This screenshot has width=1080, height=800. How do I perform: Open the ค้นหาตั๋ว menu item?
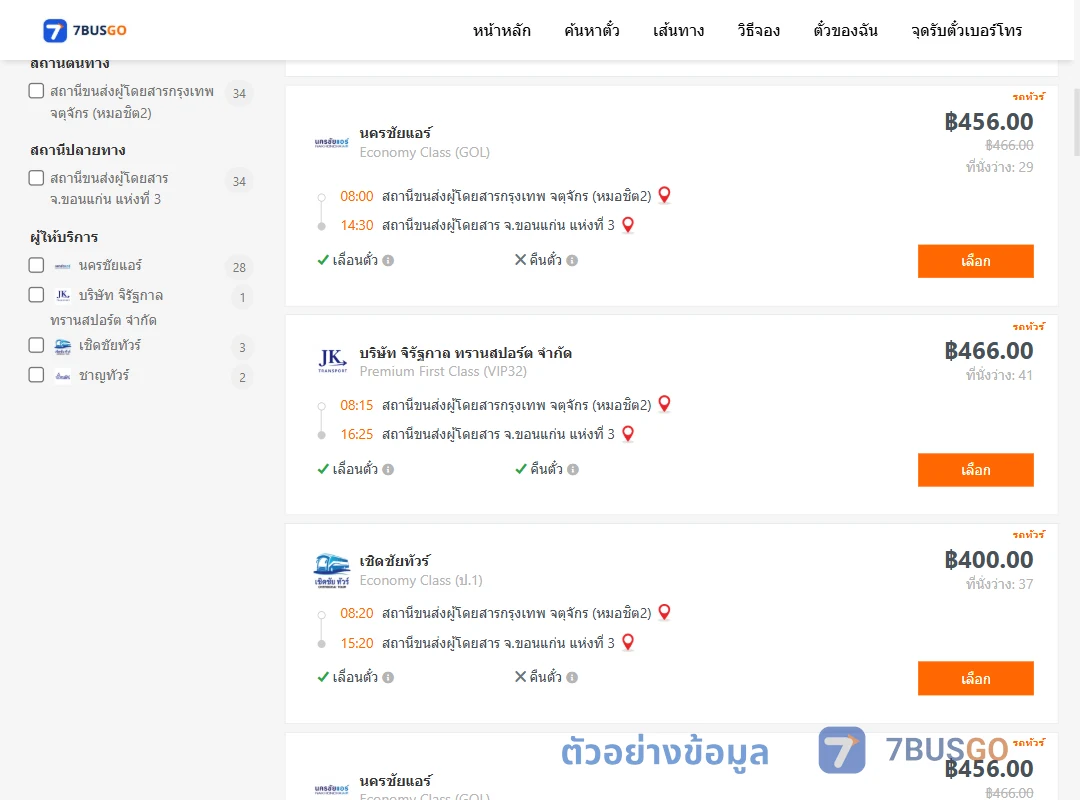pos(592,30)
